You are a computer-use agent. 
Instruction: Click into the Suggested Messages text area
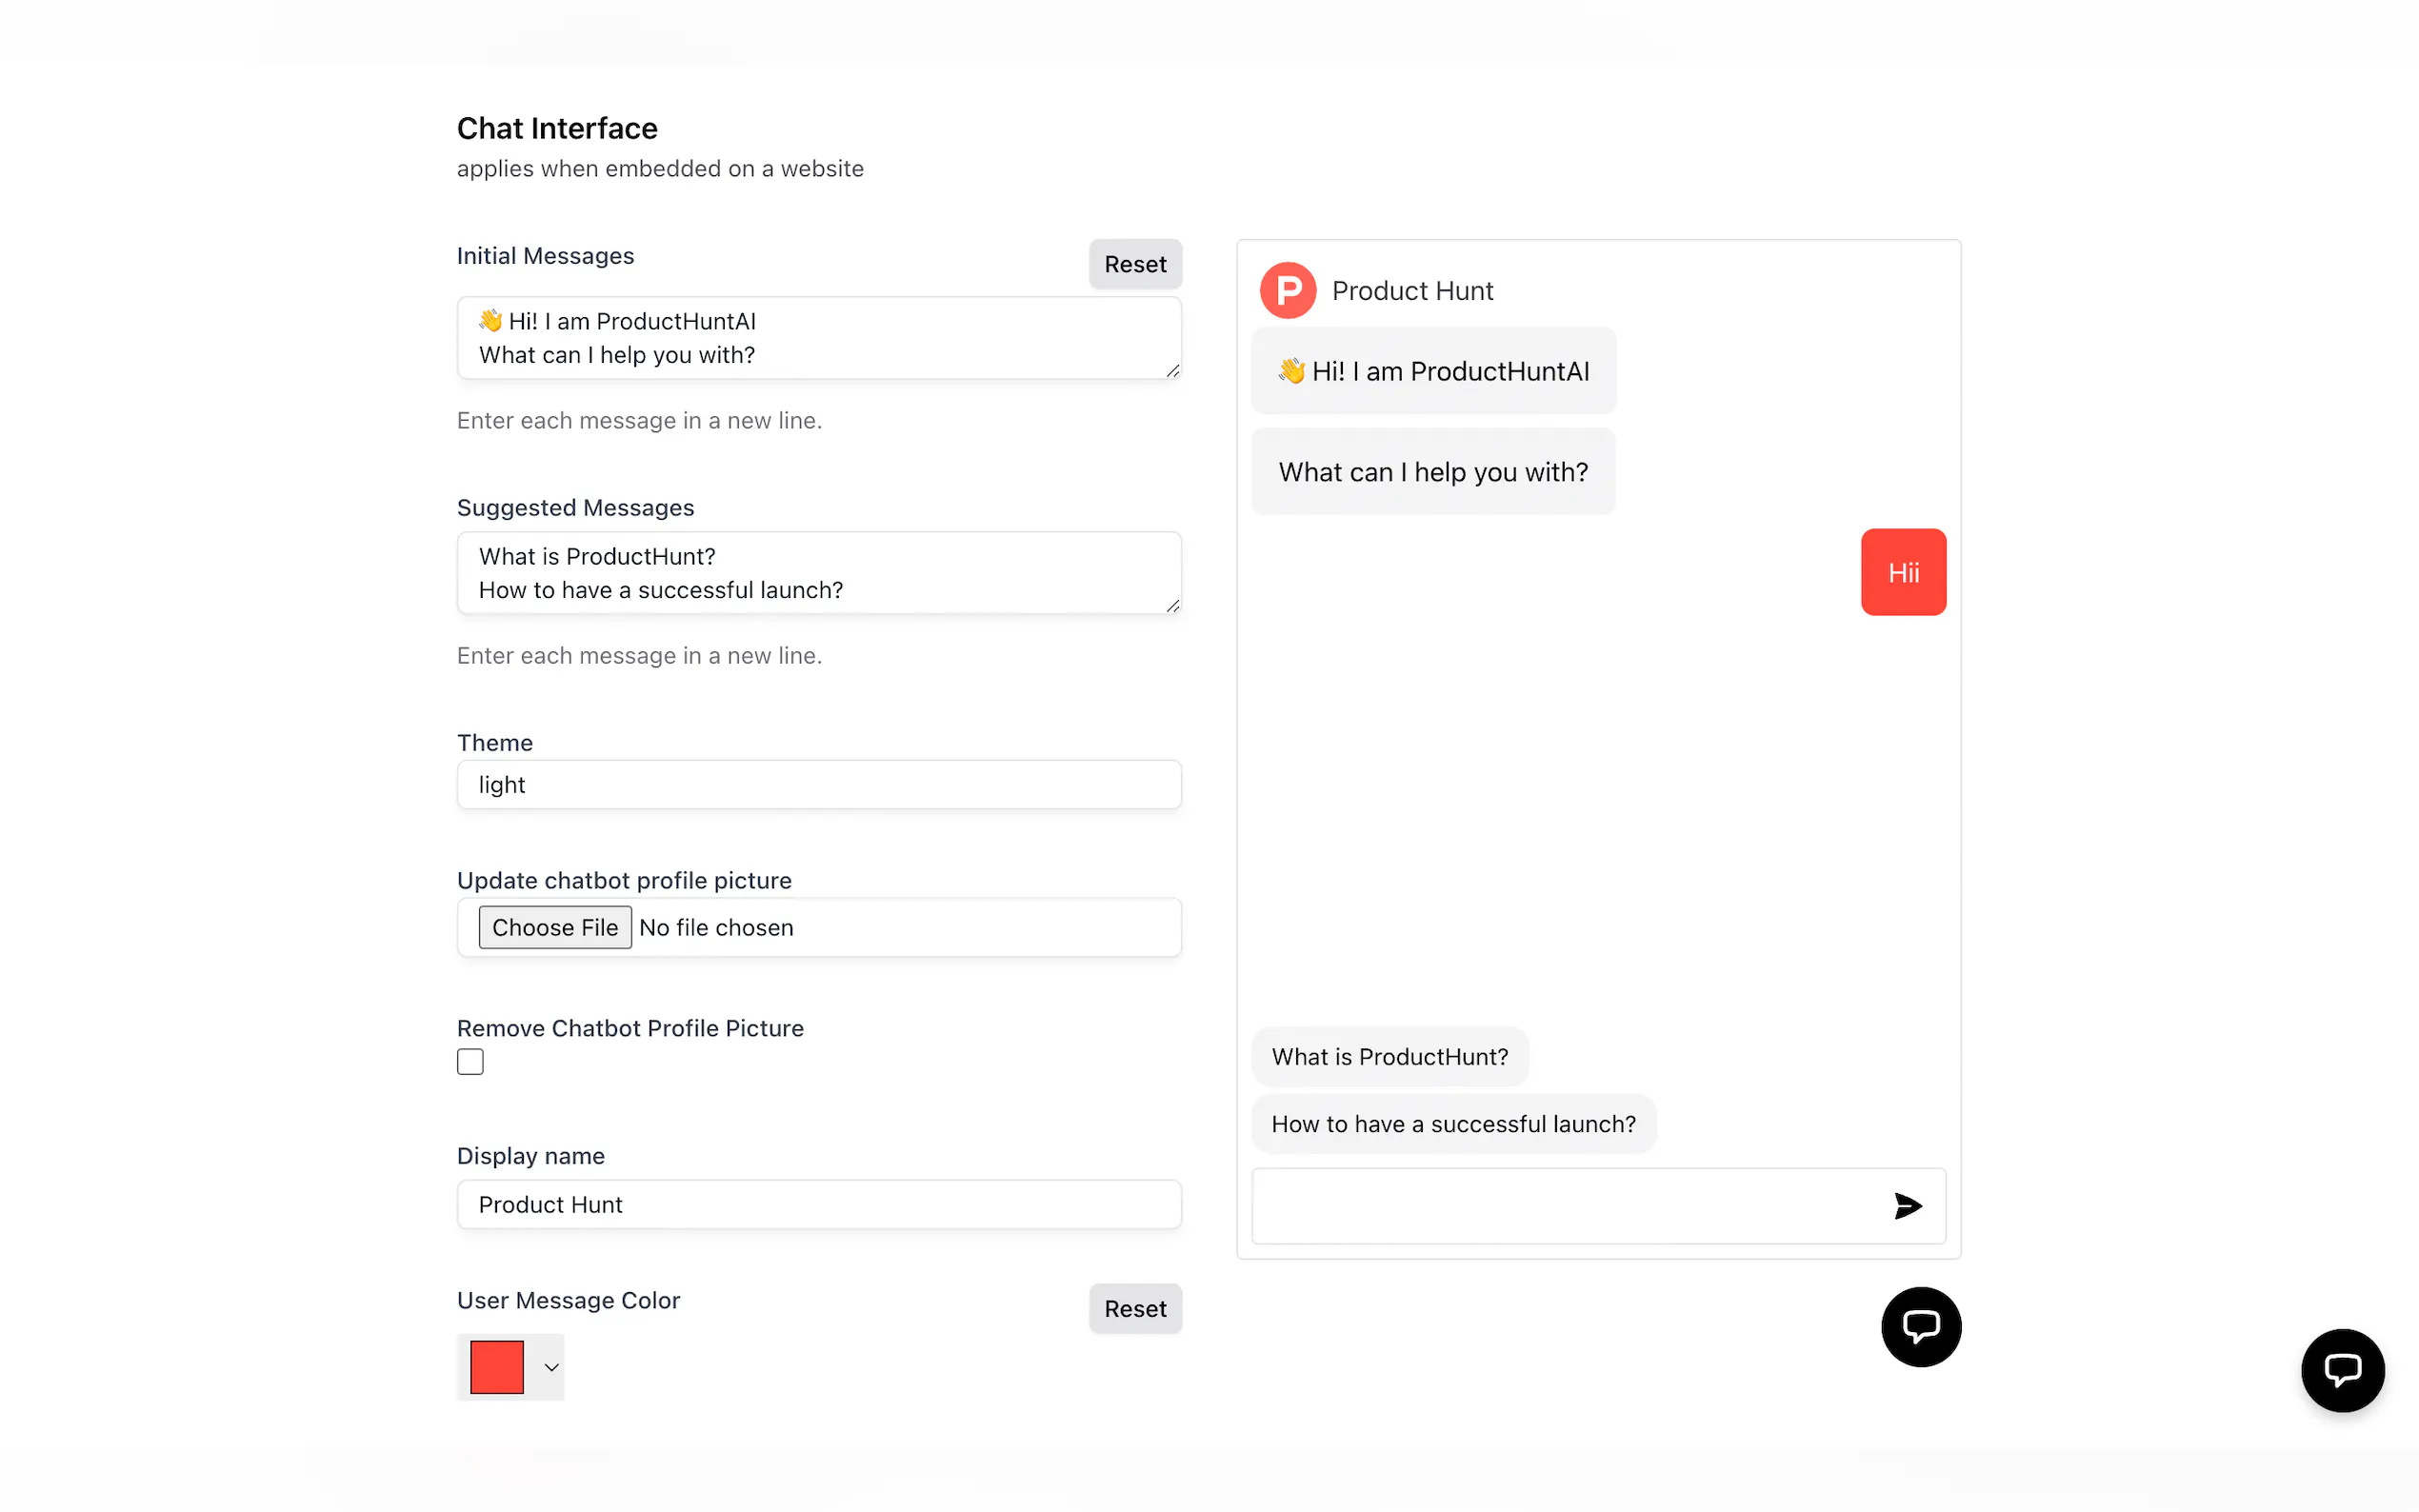coord(818,573)
